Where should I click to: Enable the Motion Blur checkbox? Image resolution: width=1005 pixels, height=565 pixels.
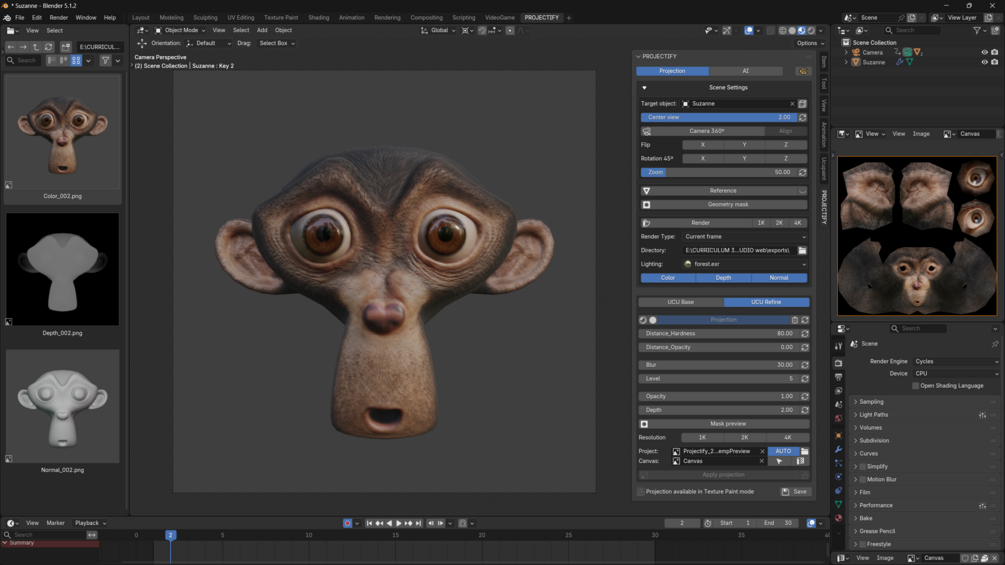click(863, 479)
